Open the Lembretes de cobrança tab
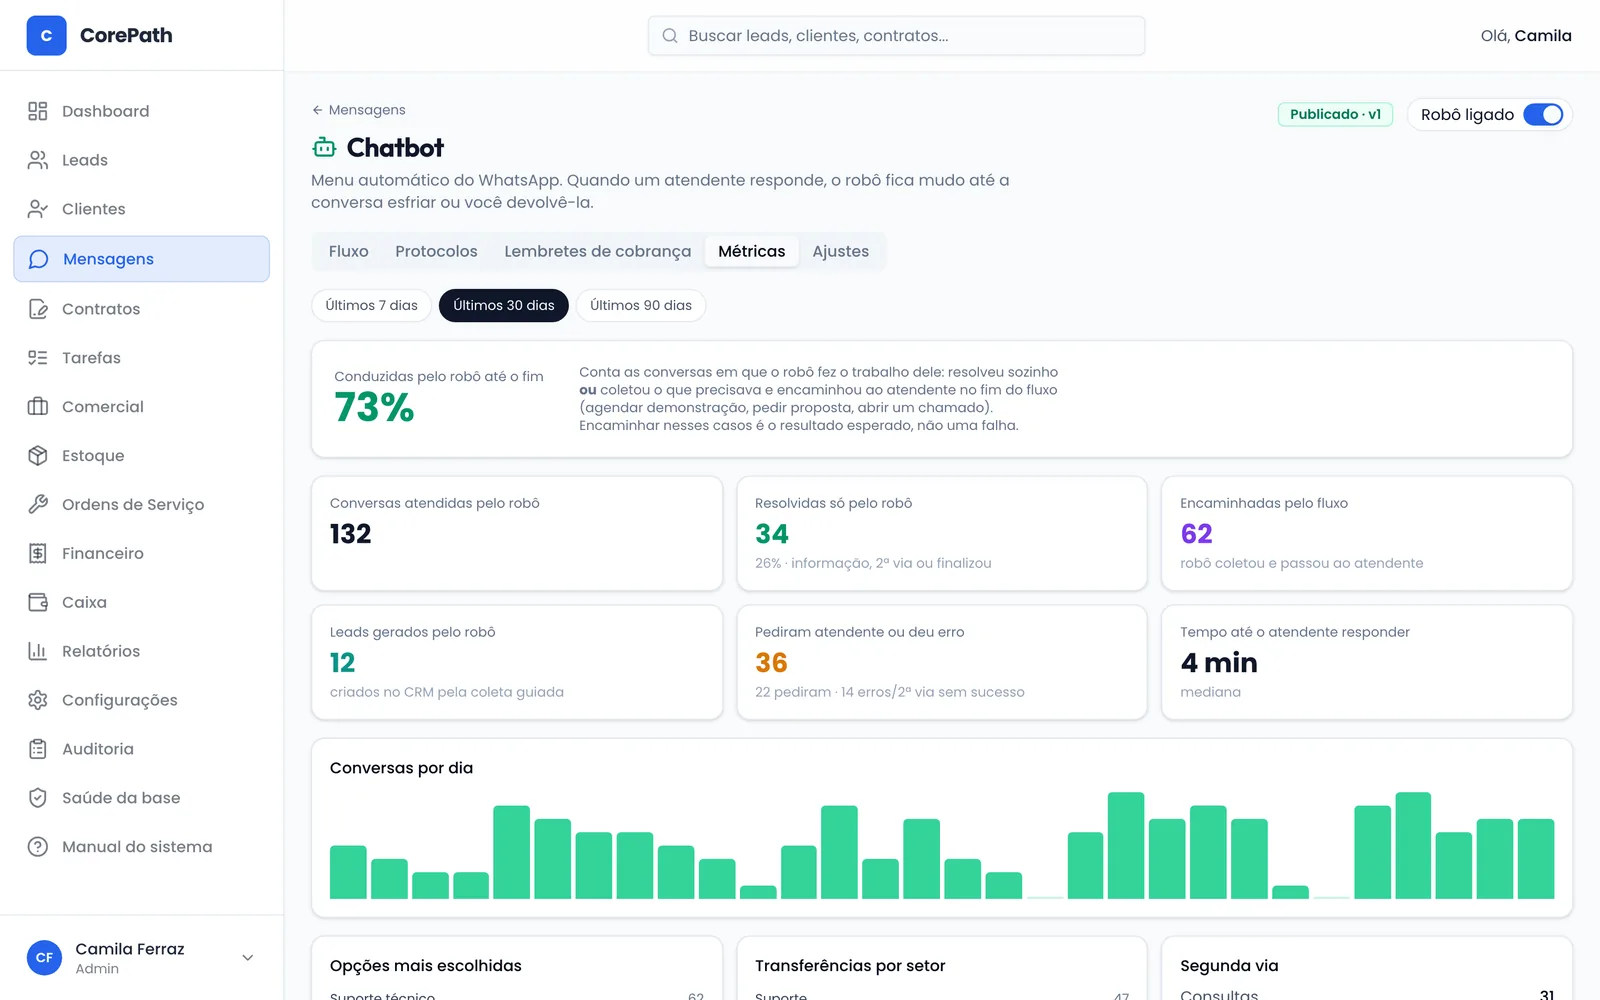1600x1000 pixels. click(x=598, y=251)
